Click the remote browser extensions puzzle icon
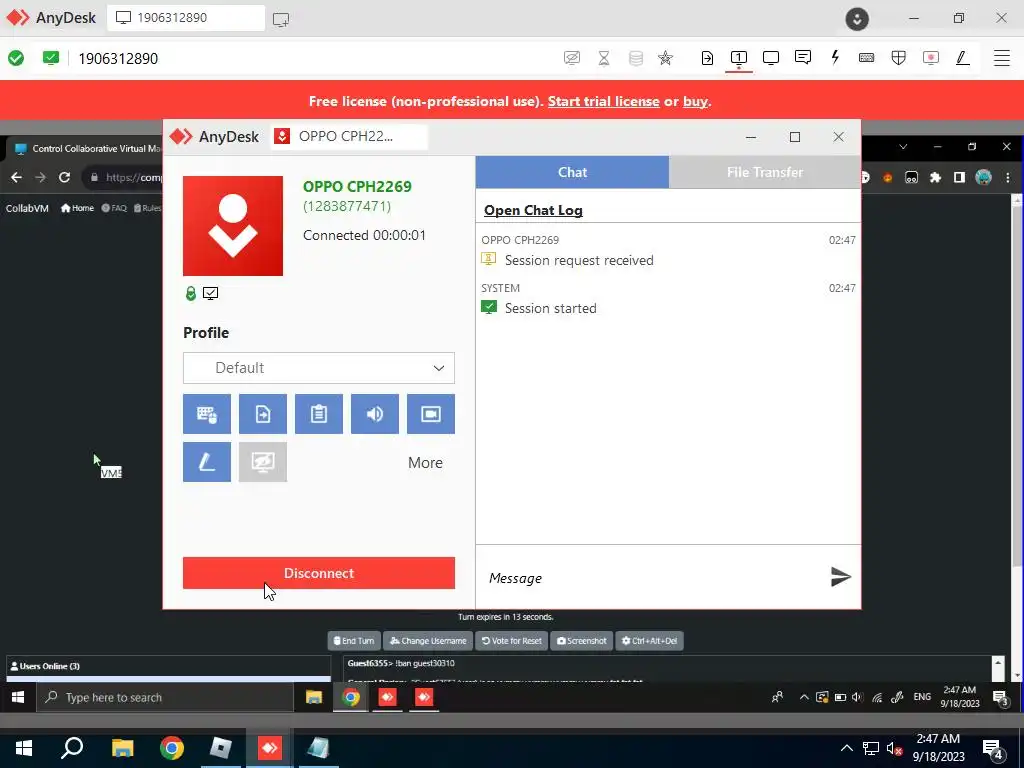 935,177
